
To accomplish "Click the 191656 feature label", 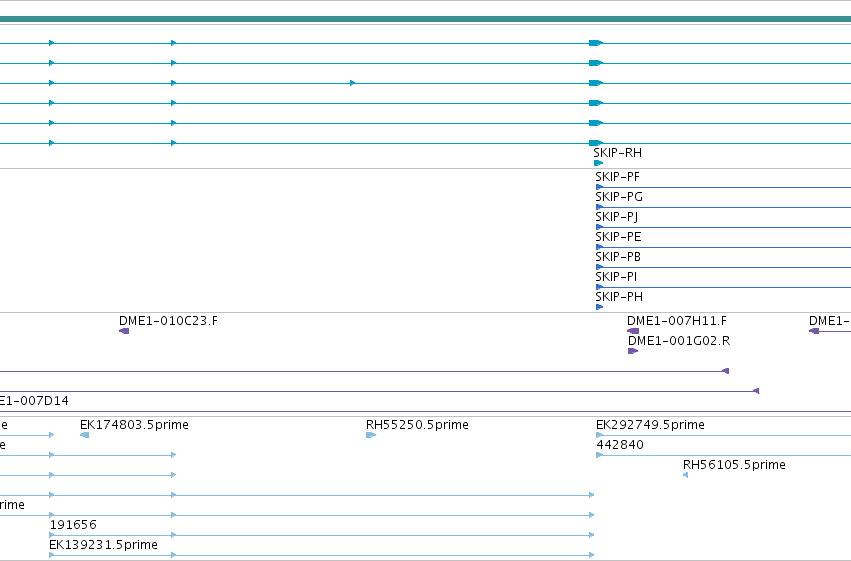I will pos(73,525).
